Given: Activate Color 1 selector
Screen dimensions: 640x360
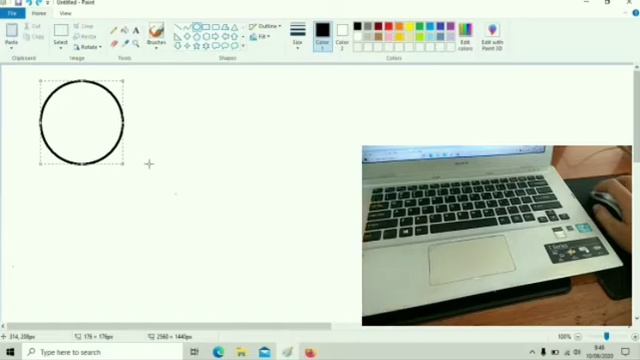Looking at the screenshot, I should click(x=322, y=36).
